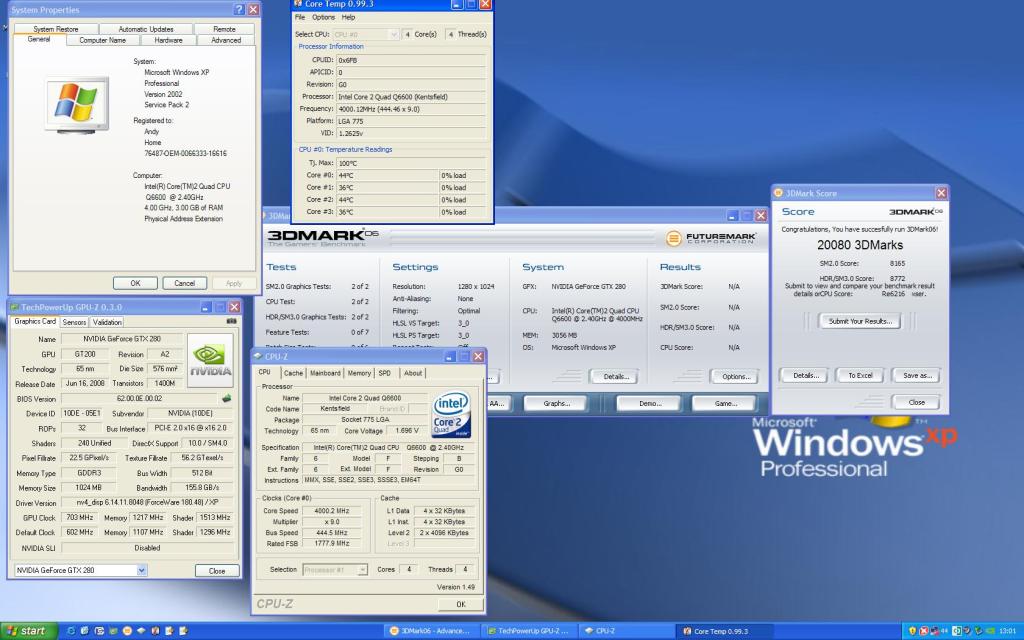Open Automatic Updates tab in System Properties
The height and width of the screenshot is (640, 1024).
[146, 29]
